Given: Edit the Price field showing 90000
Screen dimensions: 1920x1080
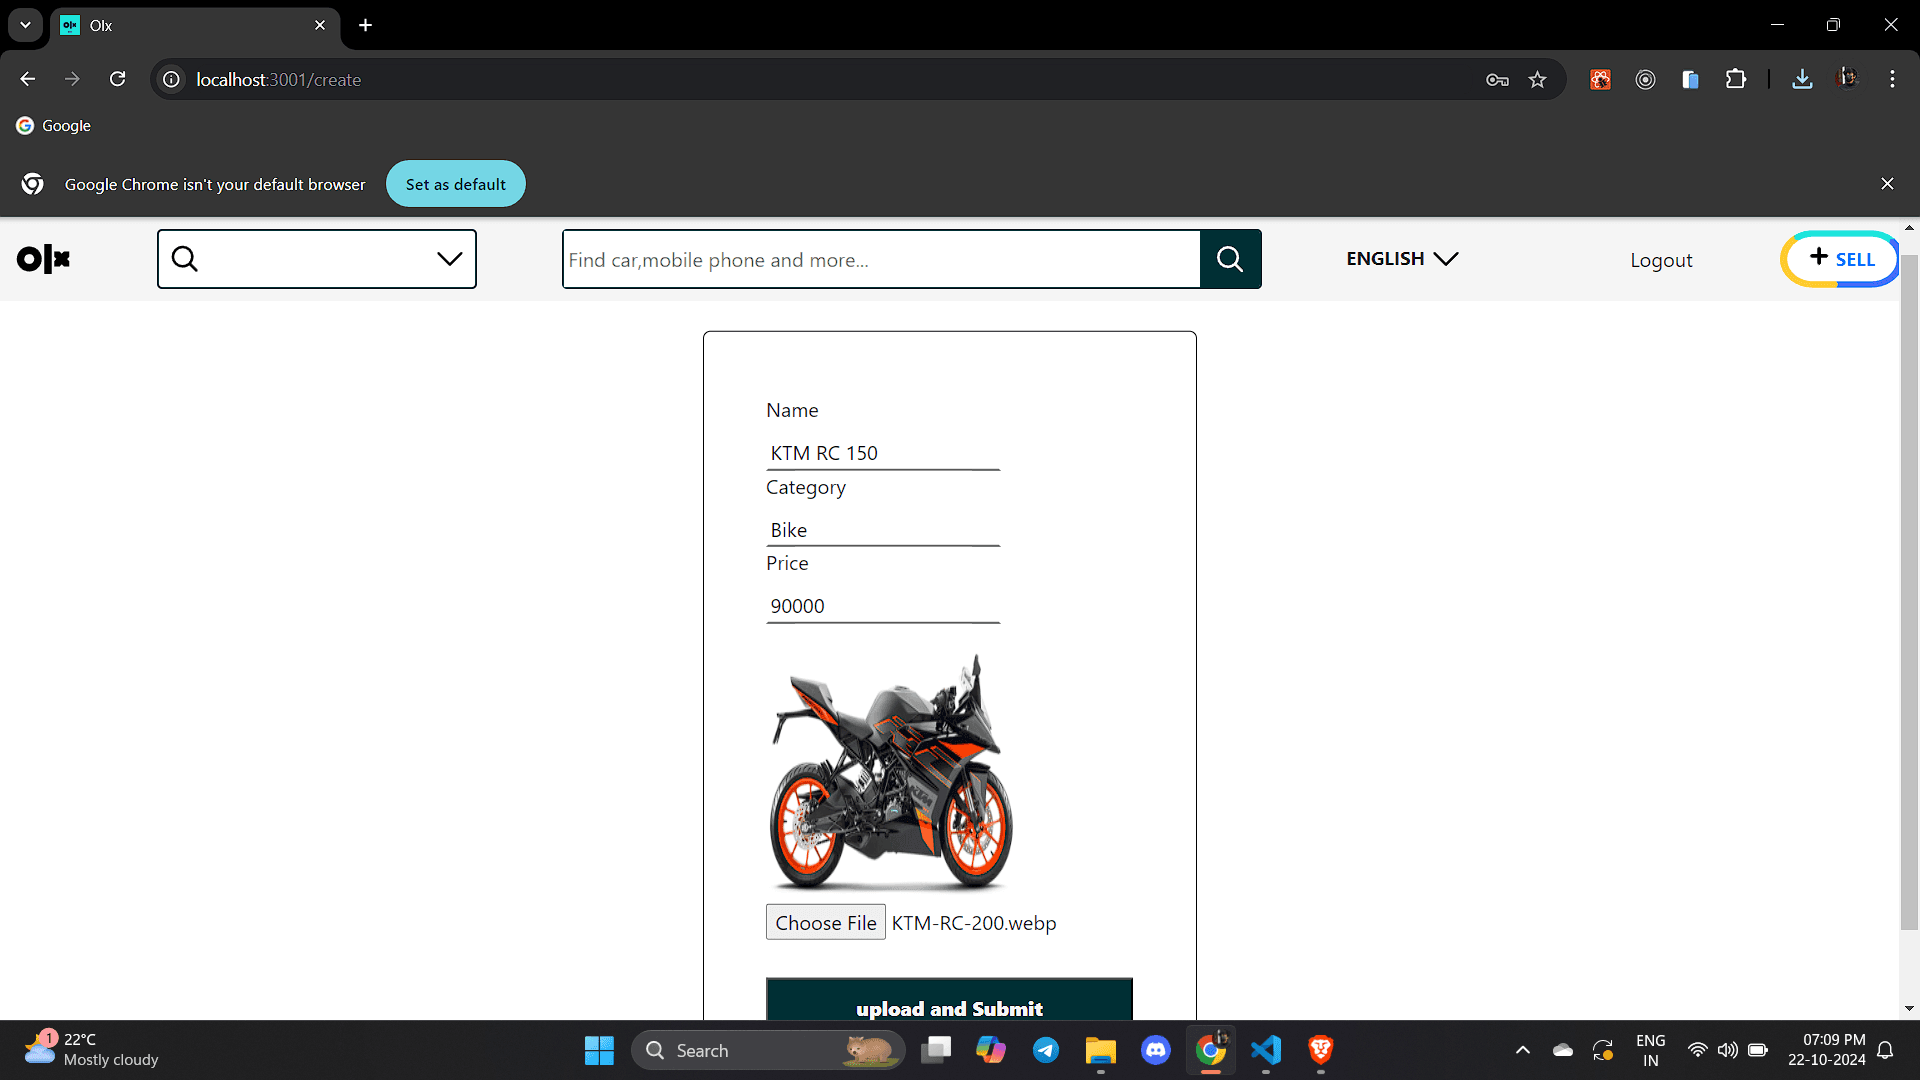Looking at the screenshot, I should [x=883, y=606].
